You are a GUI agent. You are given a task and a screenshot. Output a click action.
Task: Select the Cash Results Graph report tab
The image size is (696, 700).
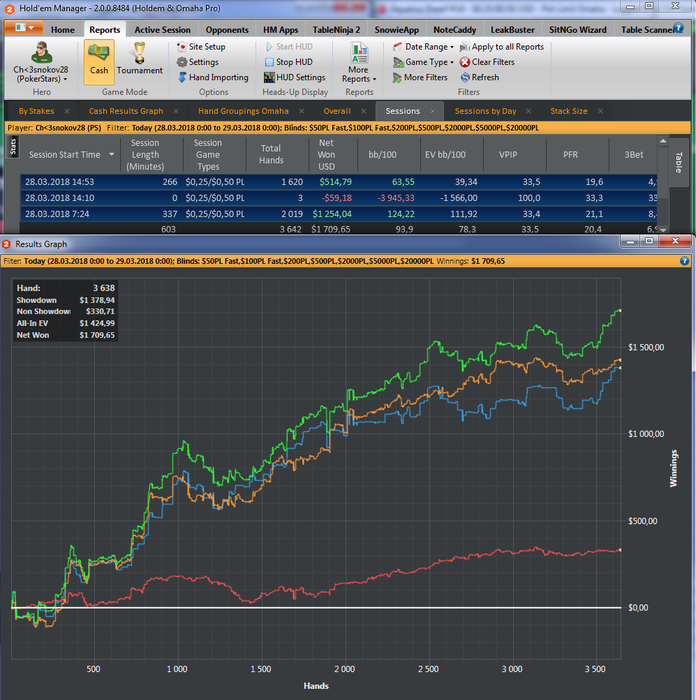pos(126,111)
